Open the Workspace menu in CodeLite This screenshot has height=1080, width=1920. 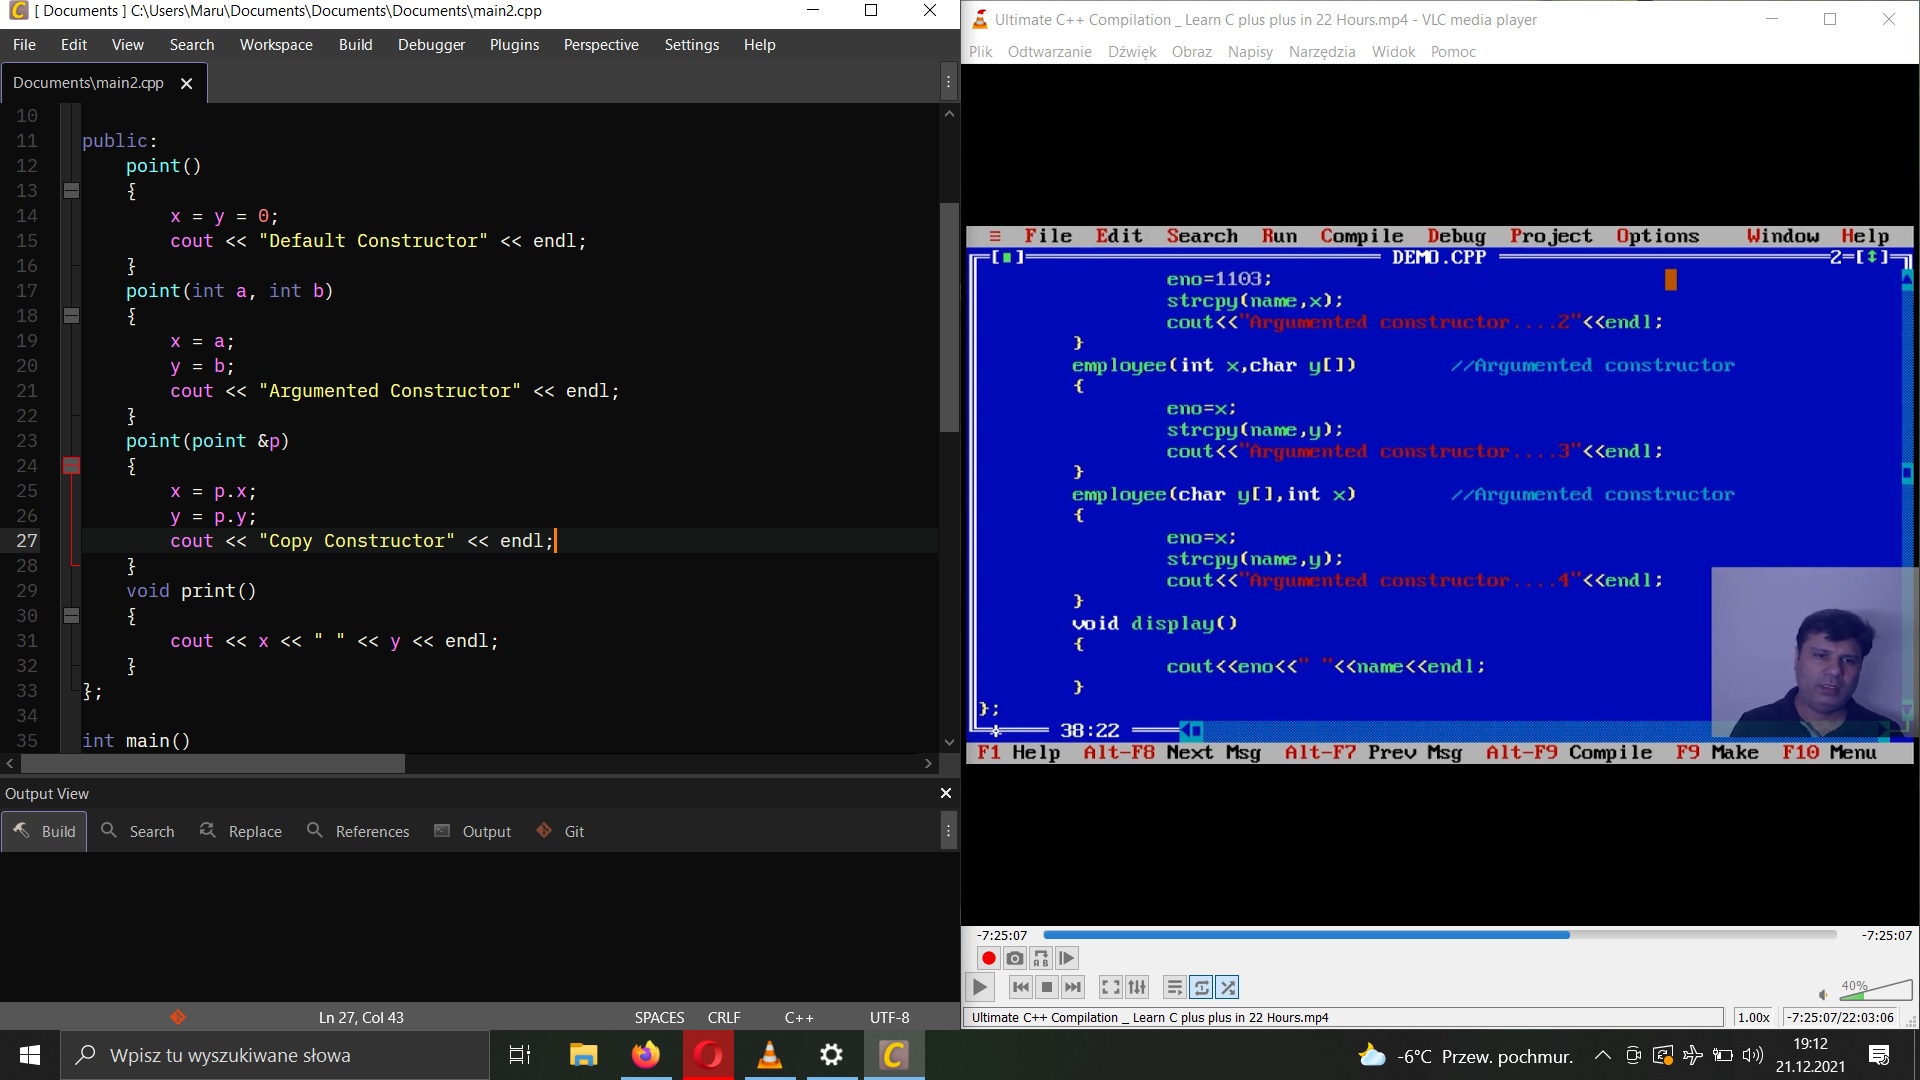click(276, 45)
